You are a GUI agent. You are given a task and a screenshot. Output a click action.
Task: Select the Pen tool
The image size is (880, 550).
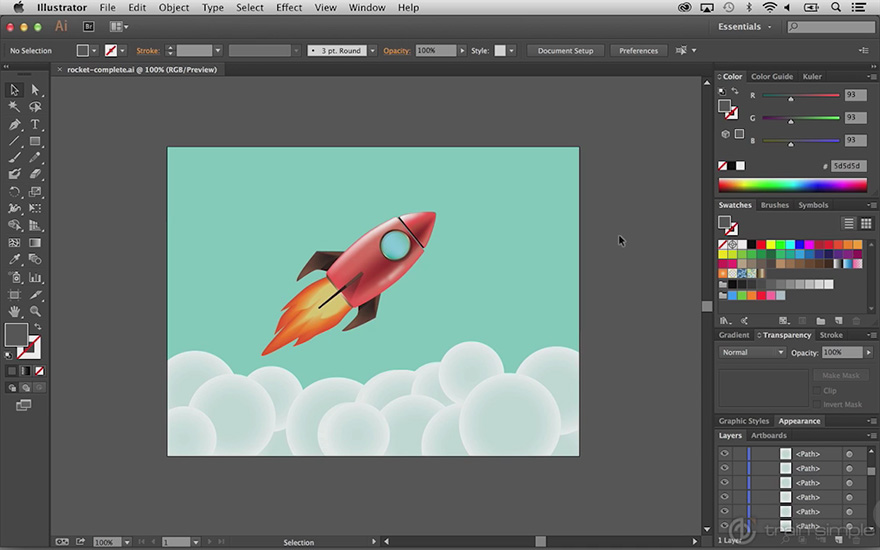click(14, 124)
